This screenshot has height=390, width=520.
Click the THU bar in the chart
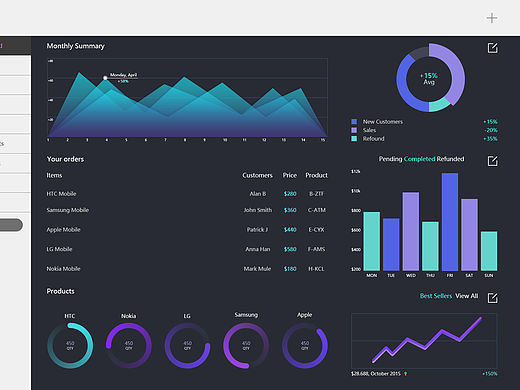pyautogui.click(x=430, y=246)
